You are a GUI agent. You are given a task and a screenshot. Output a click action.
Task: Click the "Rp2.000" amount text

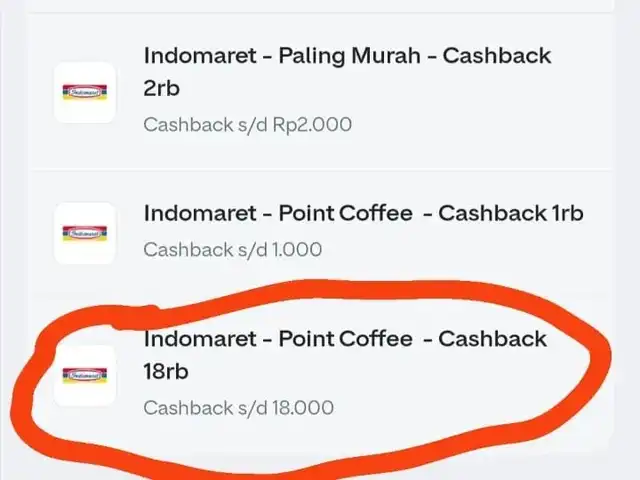point(312,124)
